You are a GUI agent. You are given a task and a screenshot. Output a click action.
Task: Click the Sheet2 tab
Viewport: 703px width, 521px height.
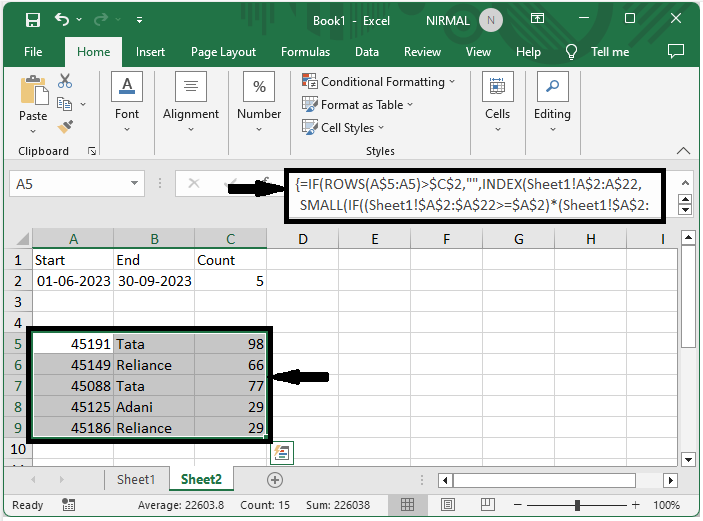(x=201, y=479)
